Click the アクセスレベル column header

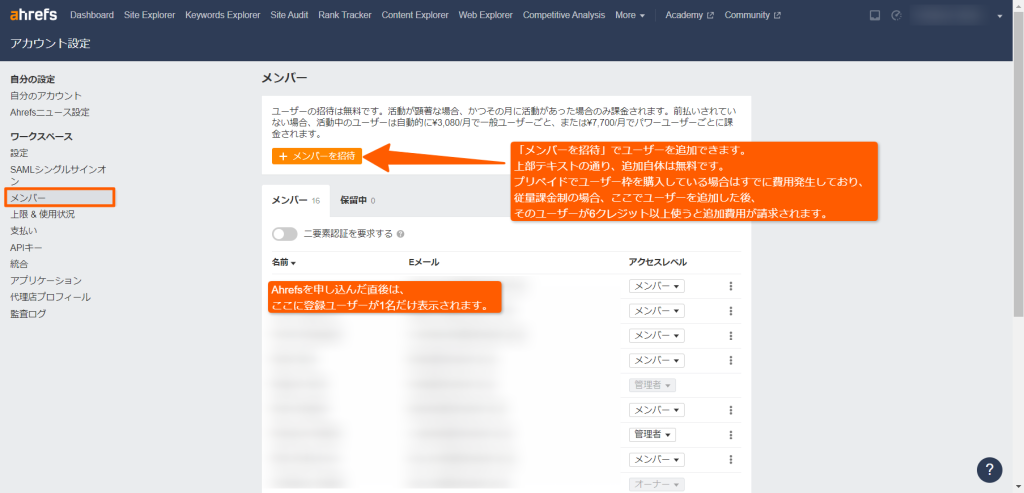(x=658, y=262)
